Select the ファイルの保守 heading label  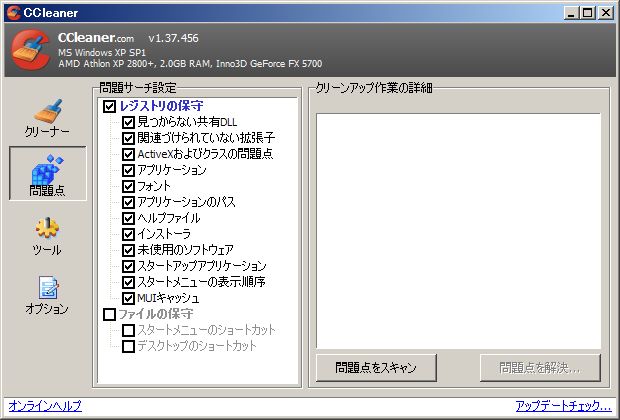tap(156, 314)
